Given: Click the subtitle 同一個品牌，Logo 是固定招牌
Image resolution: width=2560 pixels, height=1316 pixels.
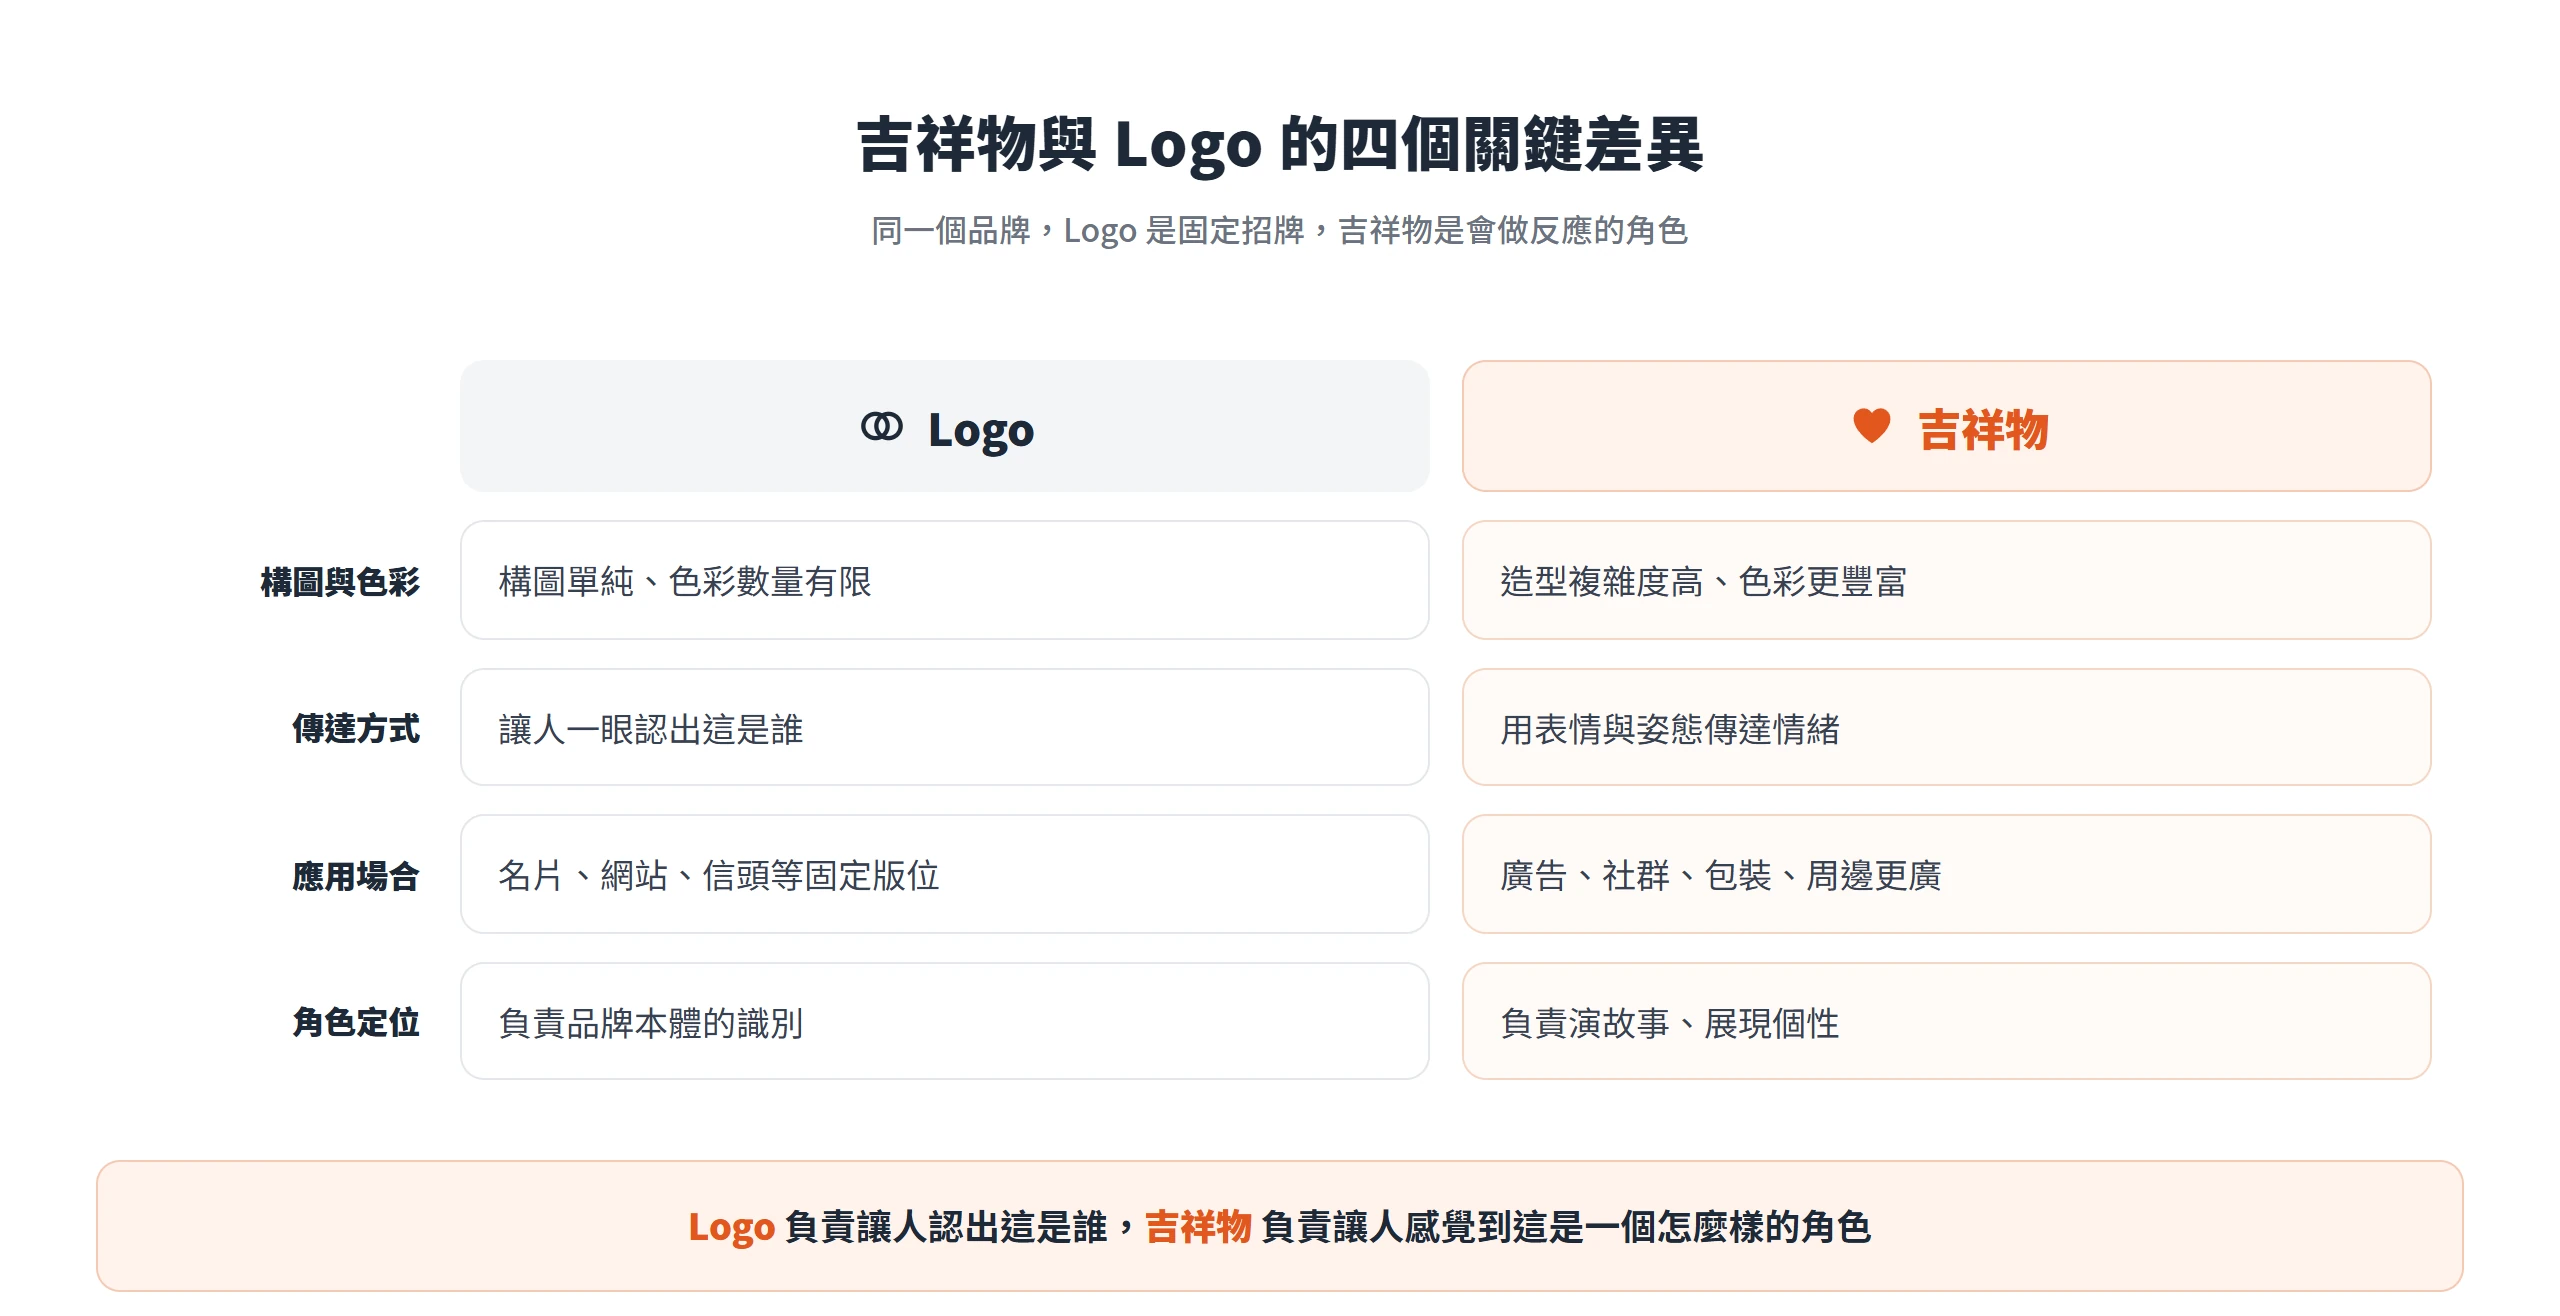Looking at the screenshot, I should pyautogui.click(x=1088, y=231).
